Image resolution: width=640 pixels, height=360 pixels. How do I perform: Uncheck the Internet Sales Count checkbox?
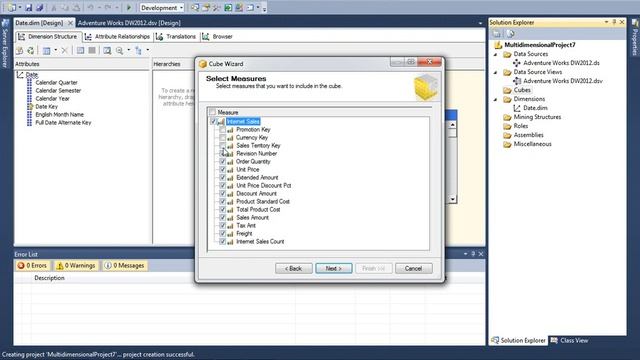[222, 242]
